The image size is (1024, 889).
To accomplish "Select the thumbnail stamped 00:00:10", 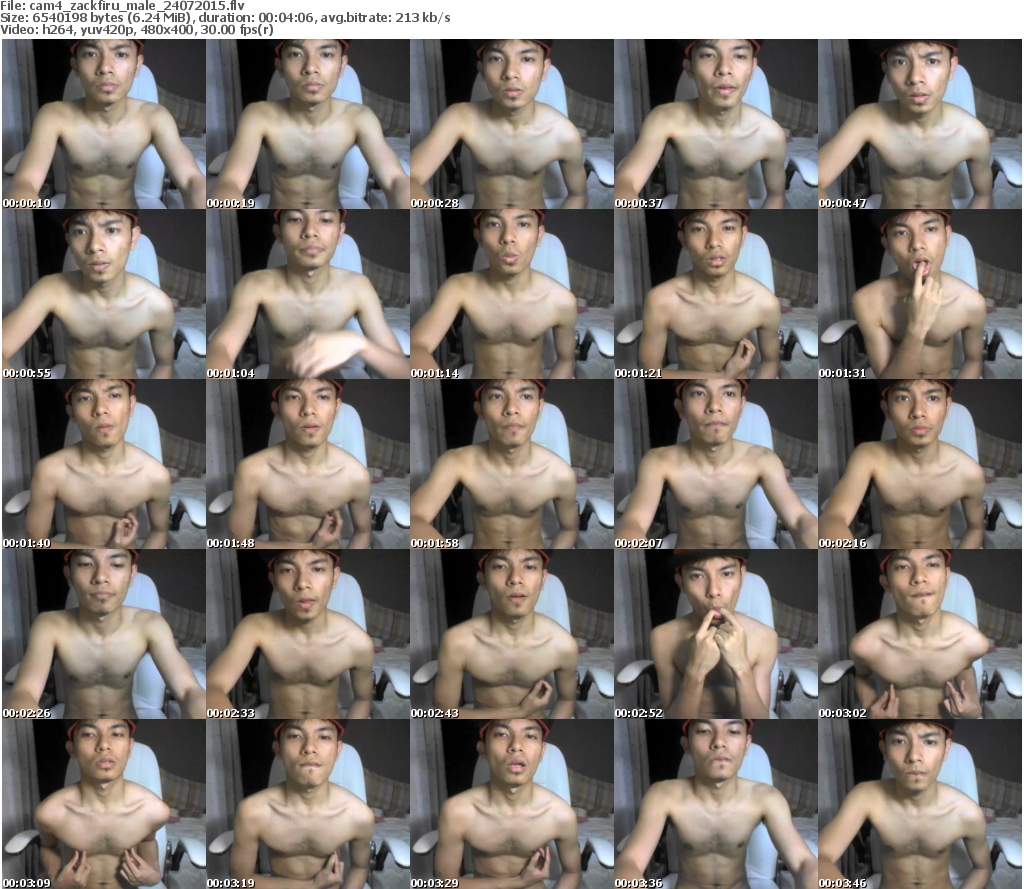I will point(104,124).
